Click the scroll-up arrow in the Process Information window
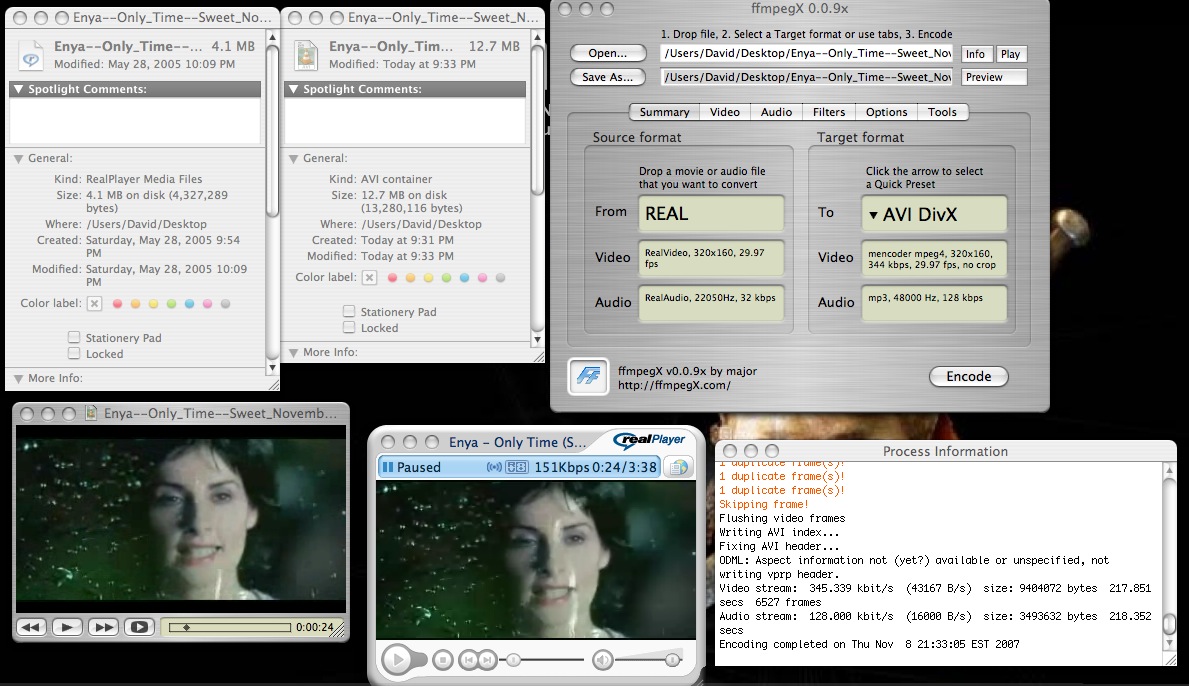Image resolution: width=1189 pixels, height=686 pixels. 1169,470
